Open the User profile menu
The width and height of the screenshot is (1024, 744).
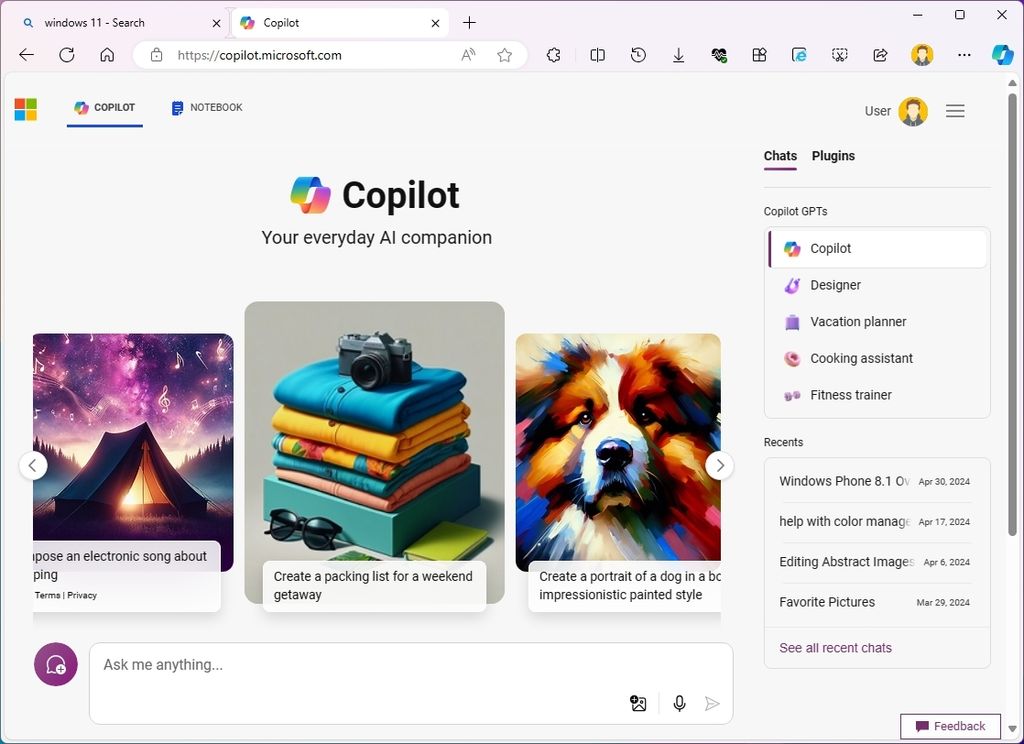click(913, 111)
